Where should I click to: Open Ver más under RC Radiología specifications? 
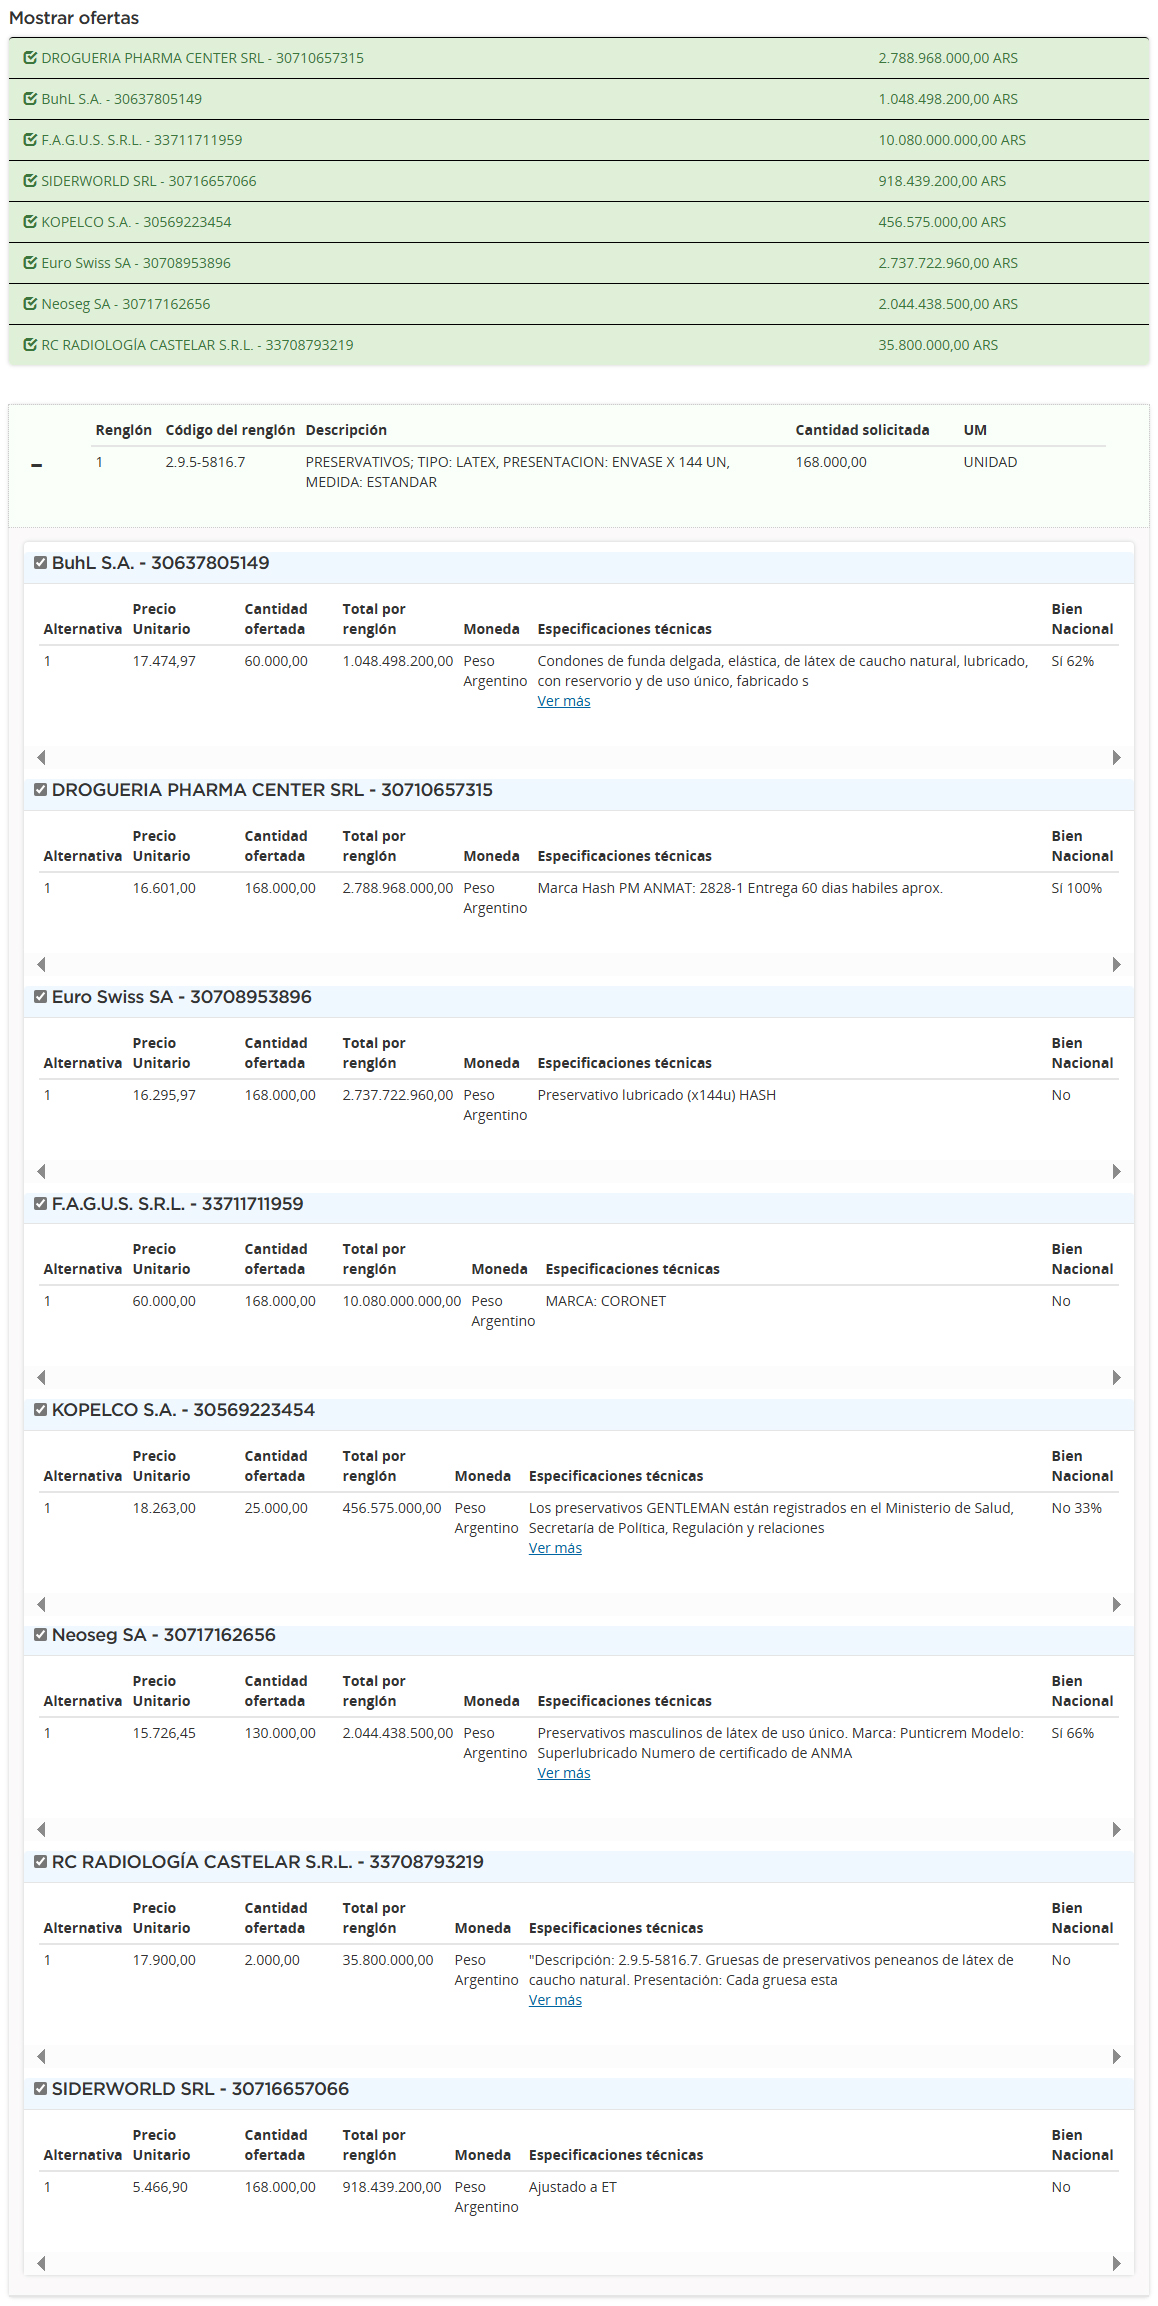555,2000
